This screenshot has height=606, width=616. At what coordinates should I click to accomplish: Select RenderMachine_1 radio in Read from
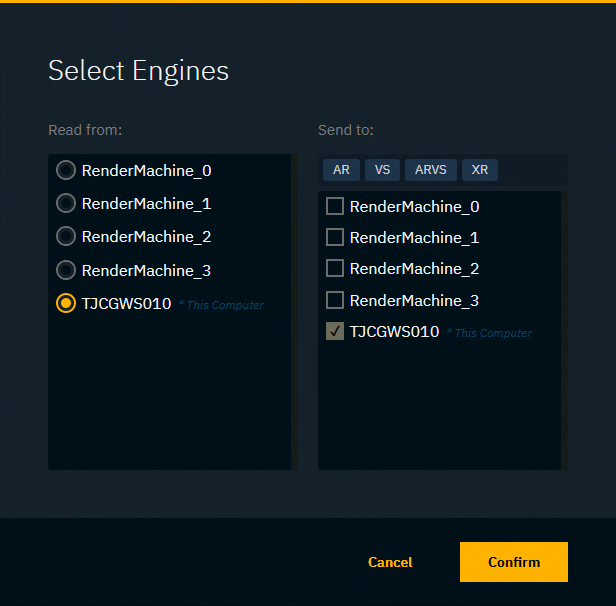coord(66,204)
